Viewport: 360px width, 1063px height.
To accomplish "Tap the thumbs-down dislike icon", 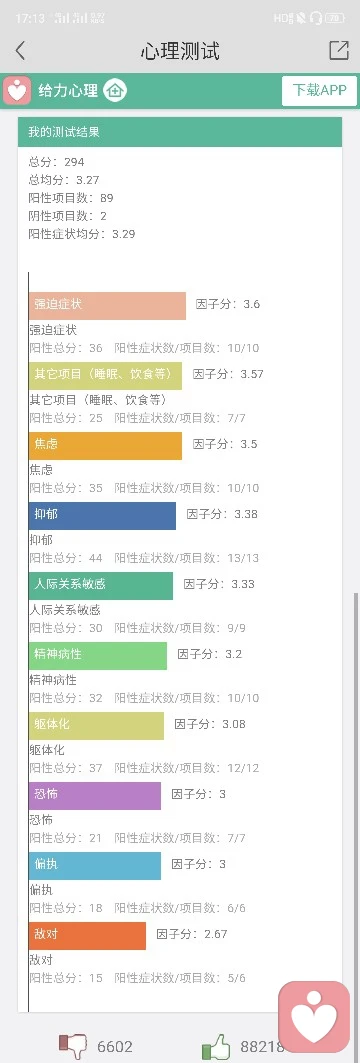I will pyautogui.click(x=74, y=1045).
